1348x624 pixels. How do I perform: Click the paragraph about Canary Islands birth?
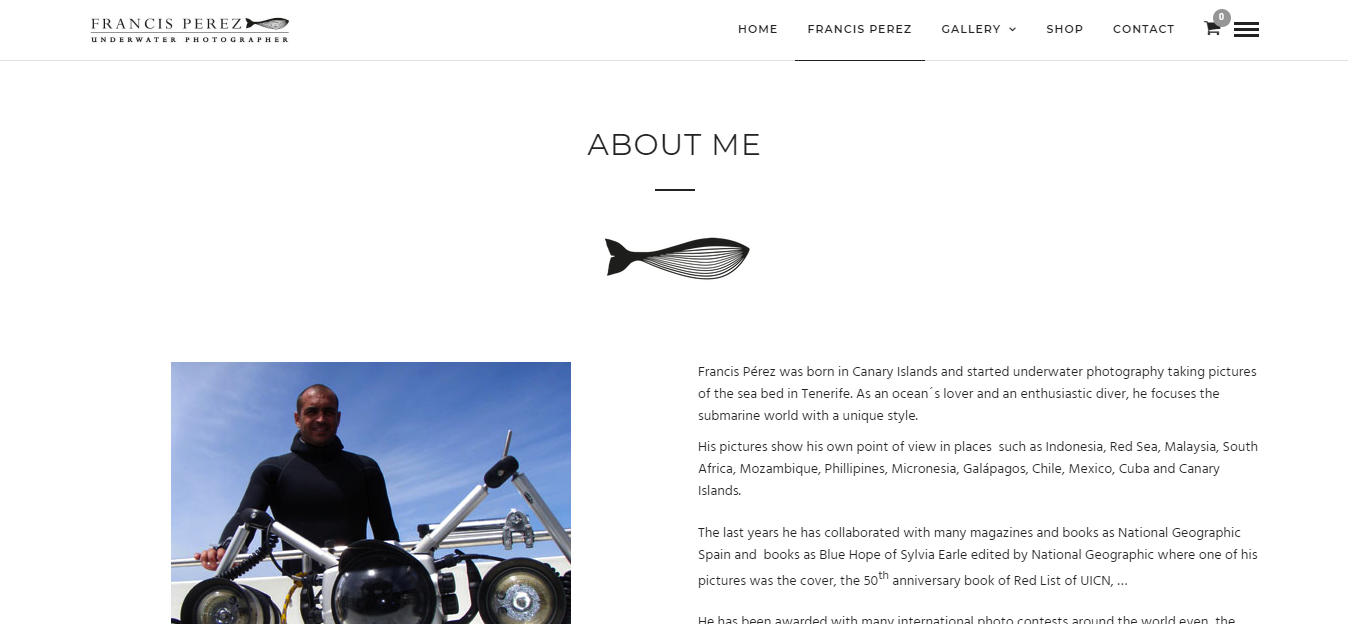coord(977,394)
